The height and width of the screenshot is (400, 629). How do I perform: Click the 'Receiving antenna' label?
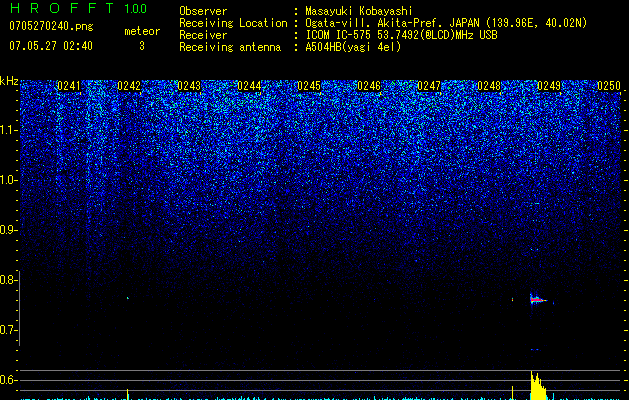coord(230,47)
